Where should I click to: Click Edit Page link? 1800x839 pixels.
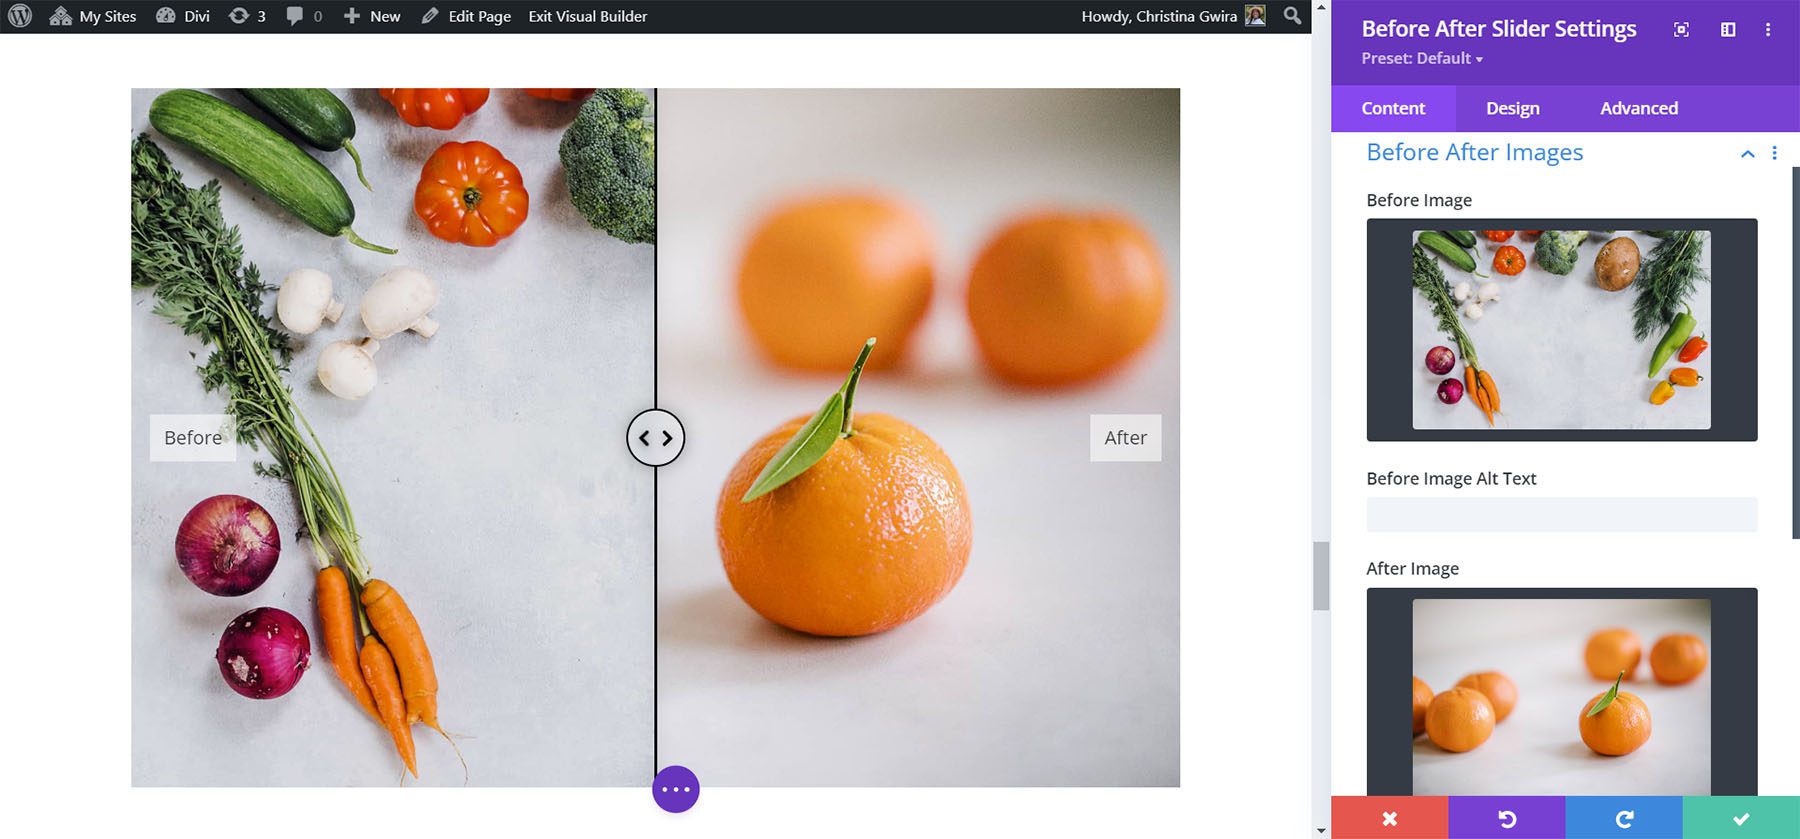[x=466, y=16]
